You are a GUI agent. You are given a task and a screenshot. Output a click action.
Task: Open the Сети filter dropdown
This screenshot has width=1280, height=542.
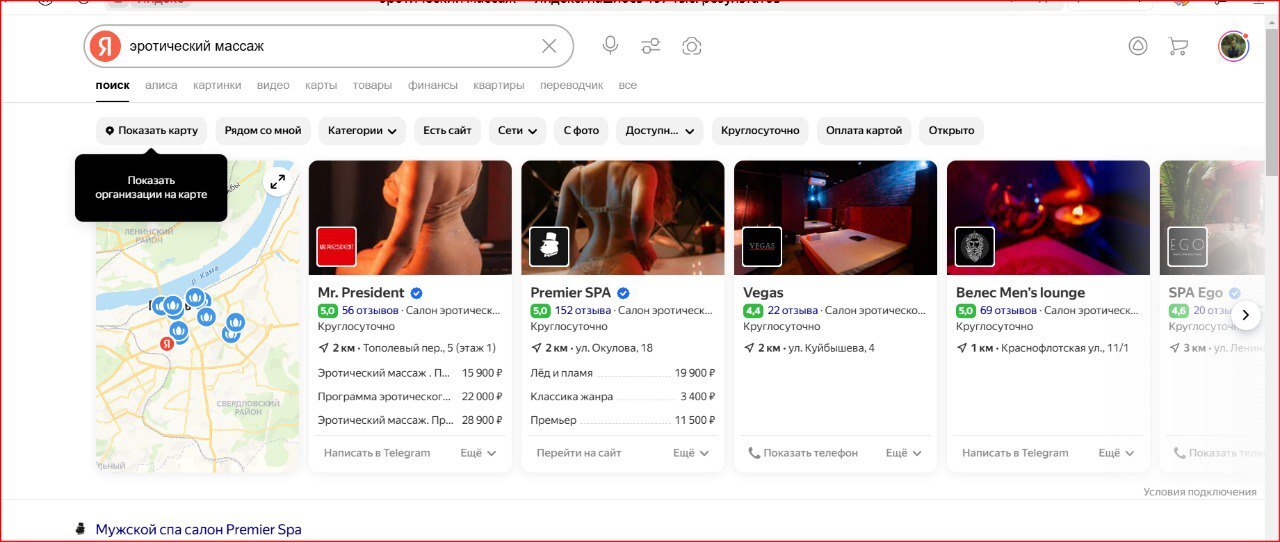tap(517, 130)
